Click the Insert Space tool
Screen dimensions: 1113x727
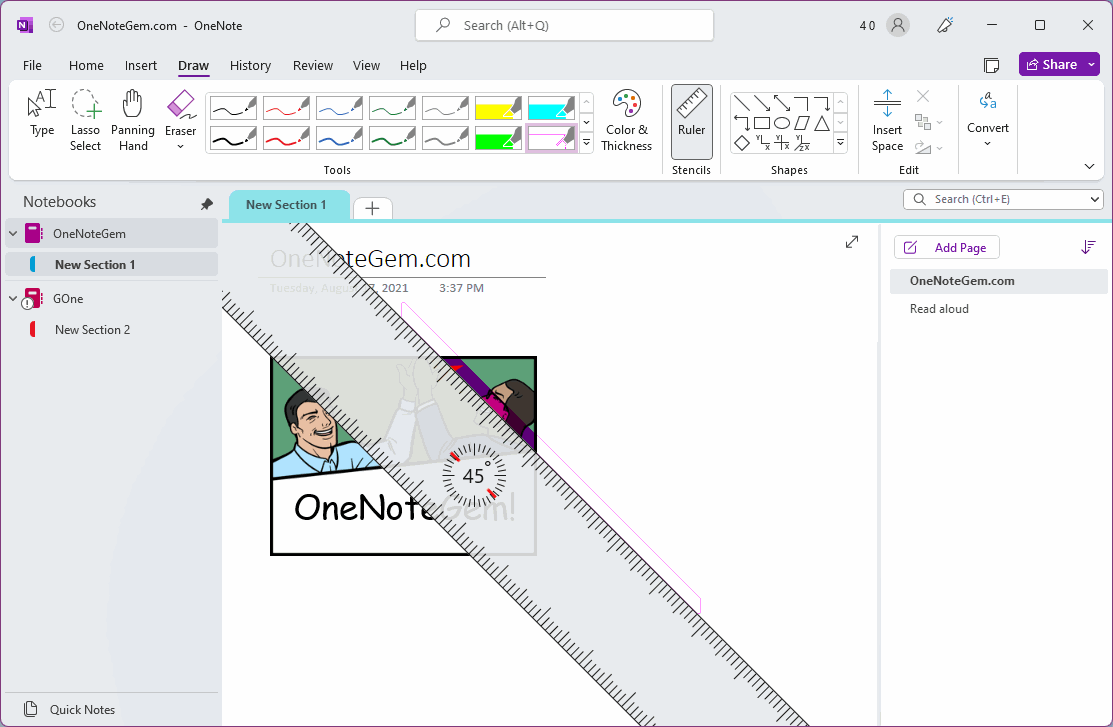point(887,120)
